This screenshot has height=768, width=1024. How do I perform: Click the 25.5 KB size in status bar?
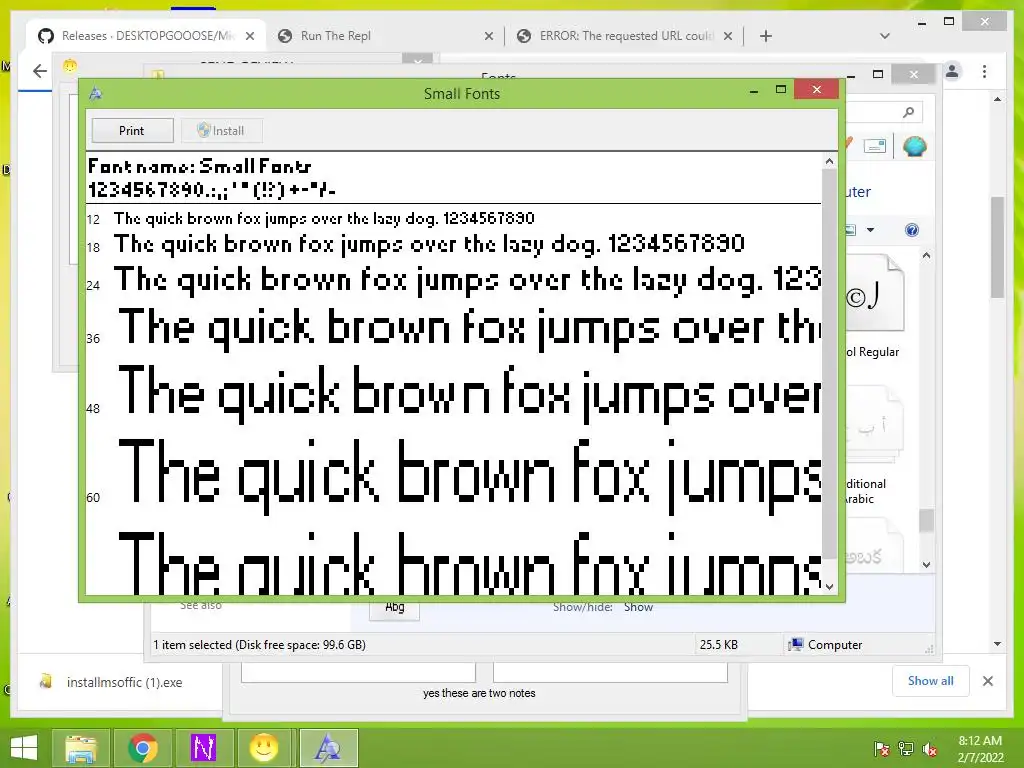718,645
